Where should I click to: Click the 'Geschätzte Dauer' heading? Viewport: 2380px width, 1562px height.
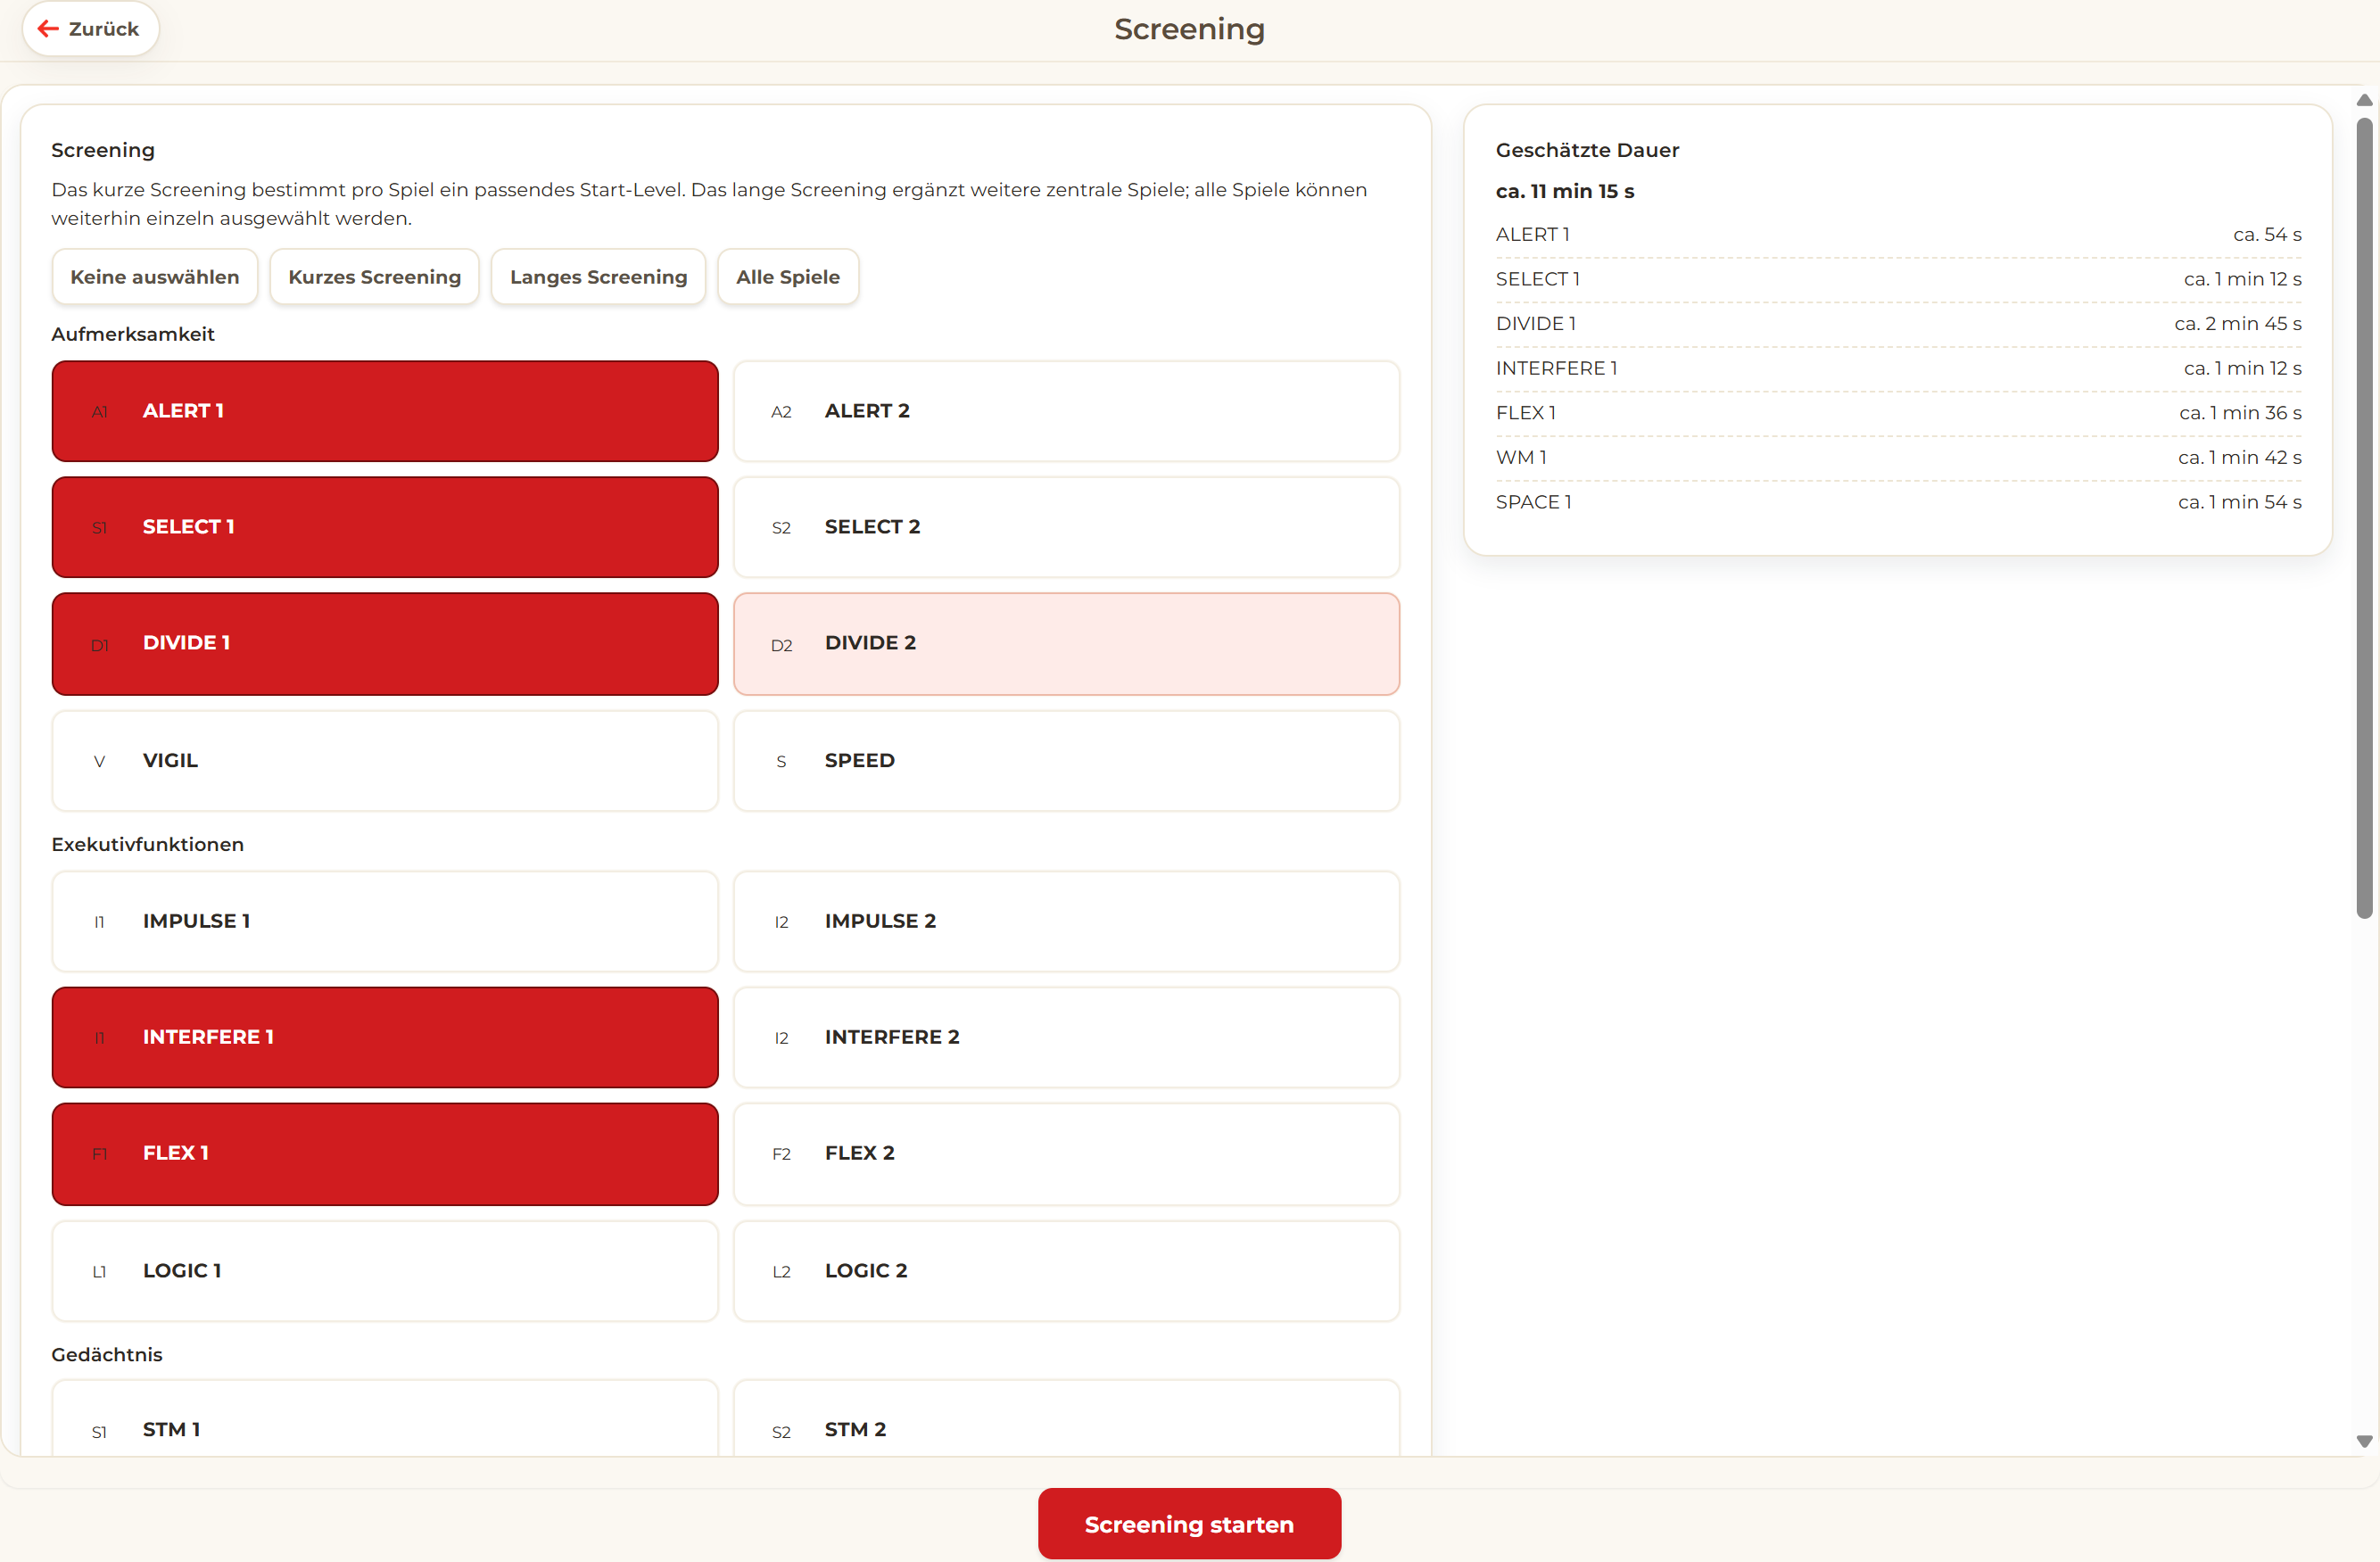point(1587,150)
